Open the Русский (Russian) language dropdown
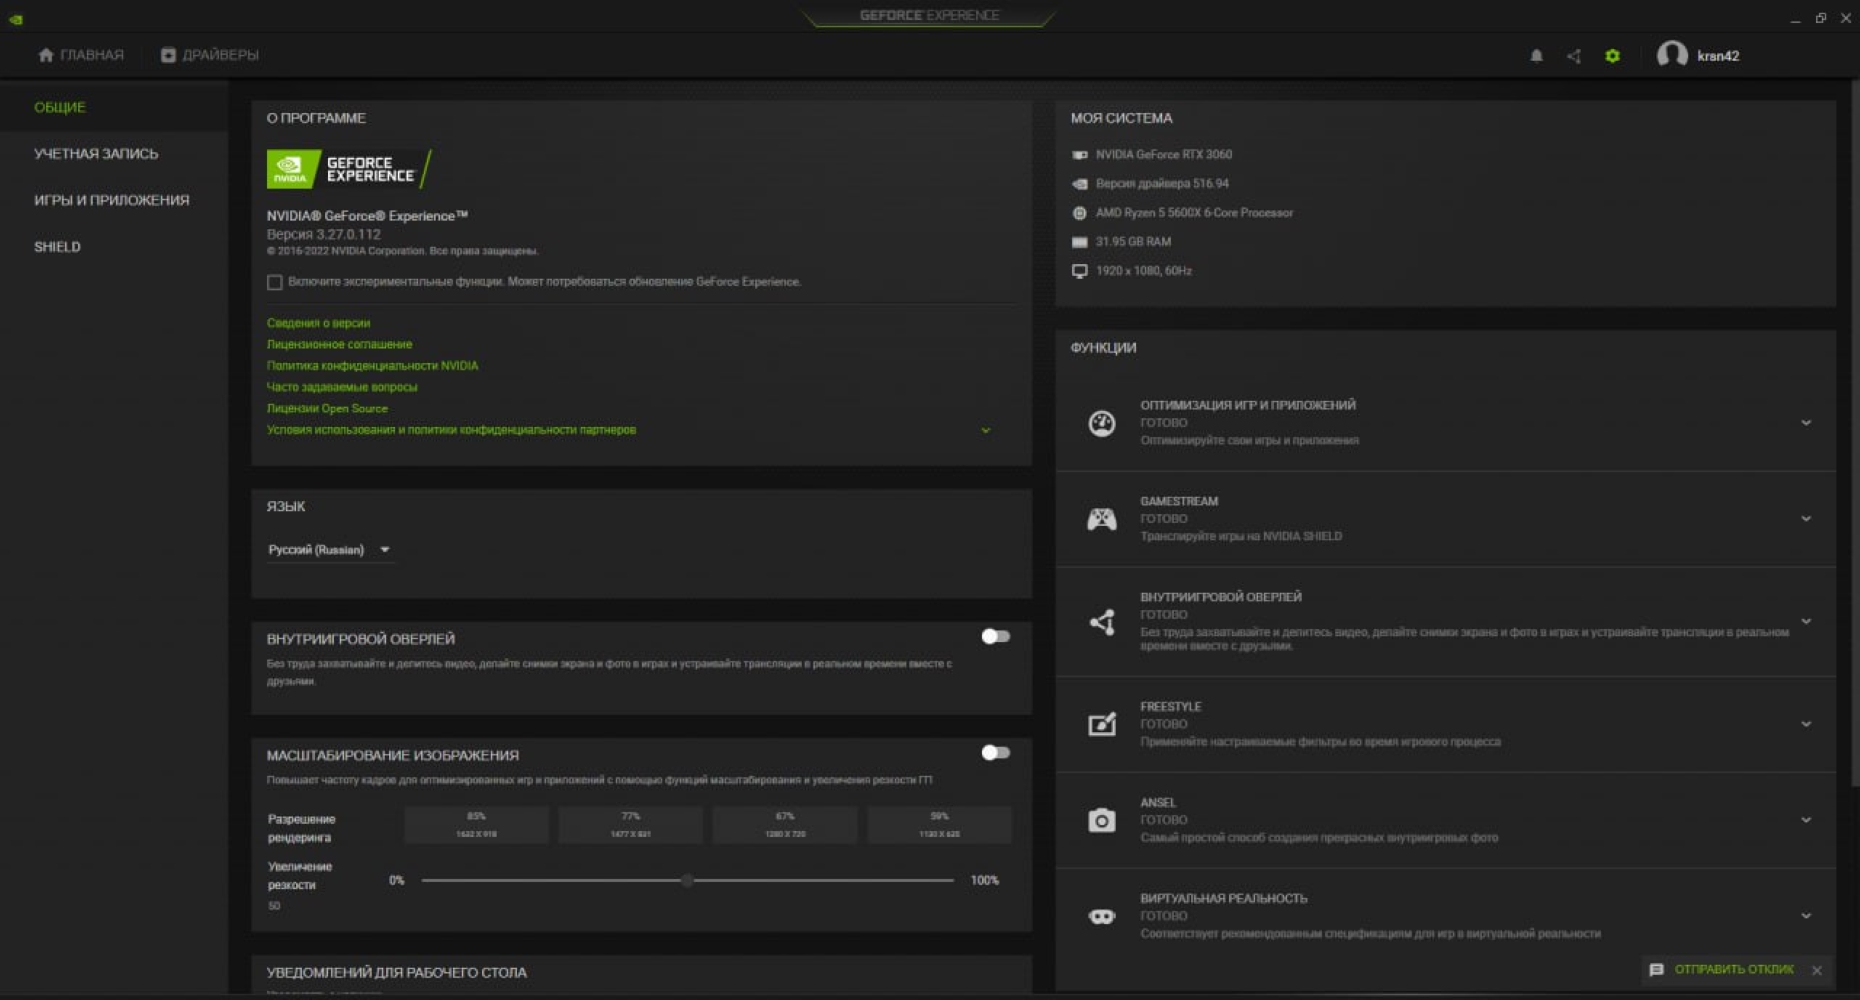This screenshot has width=1860, height=1000. tap(329, 550)
